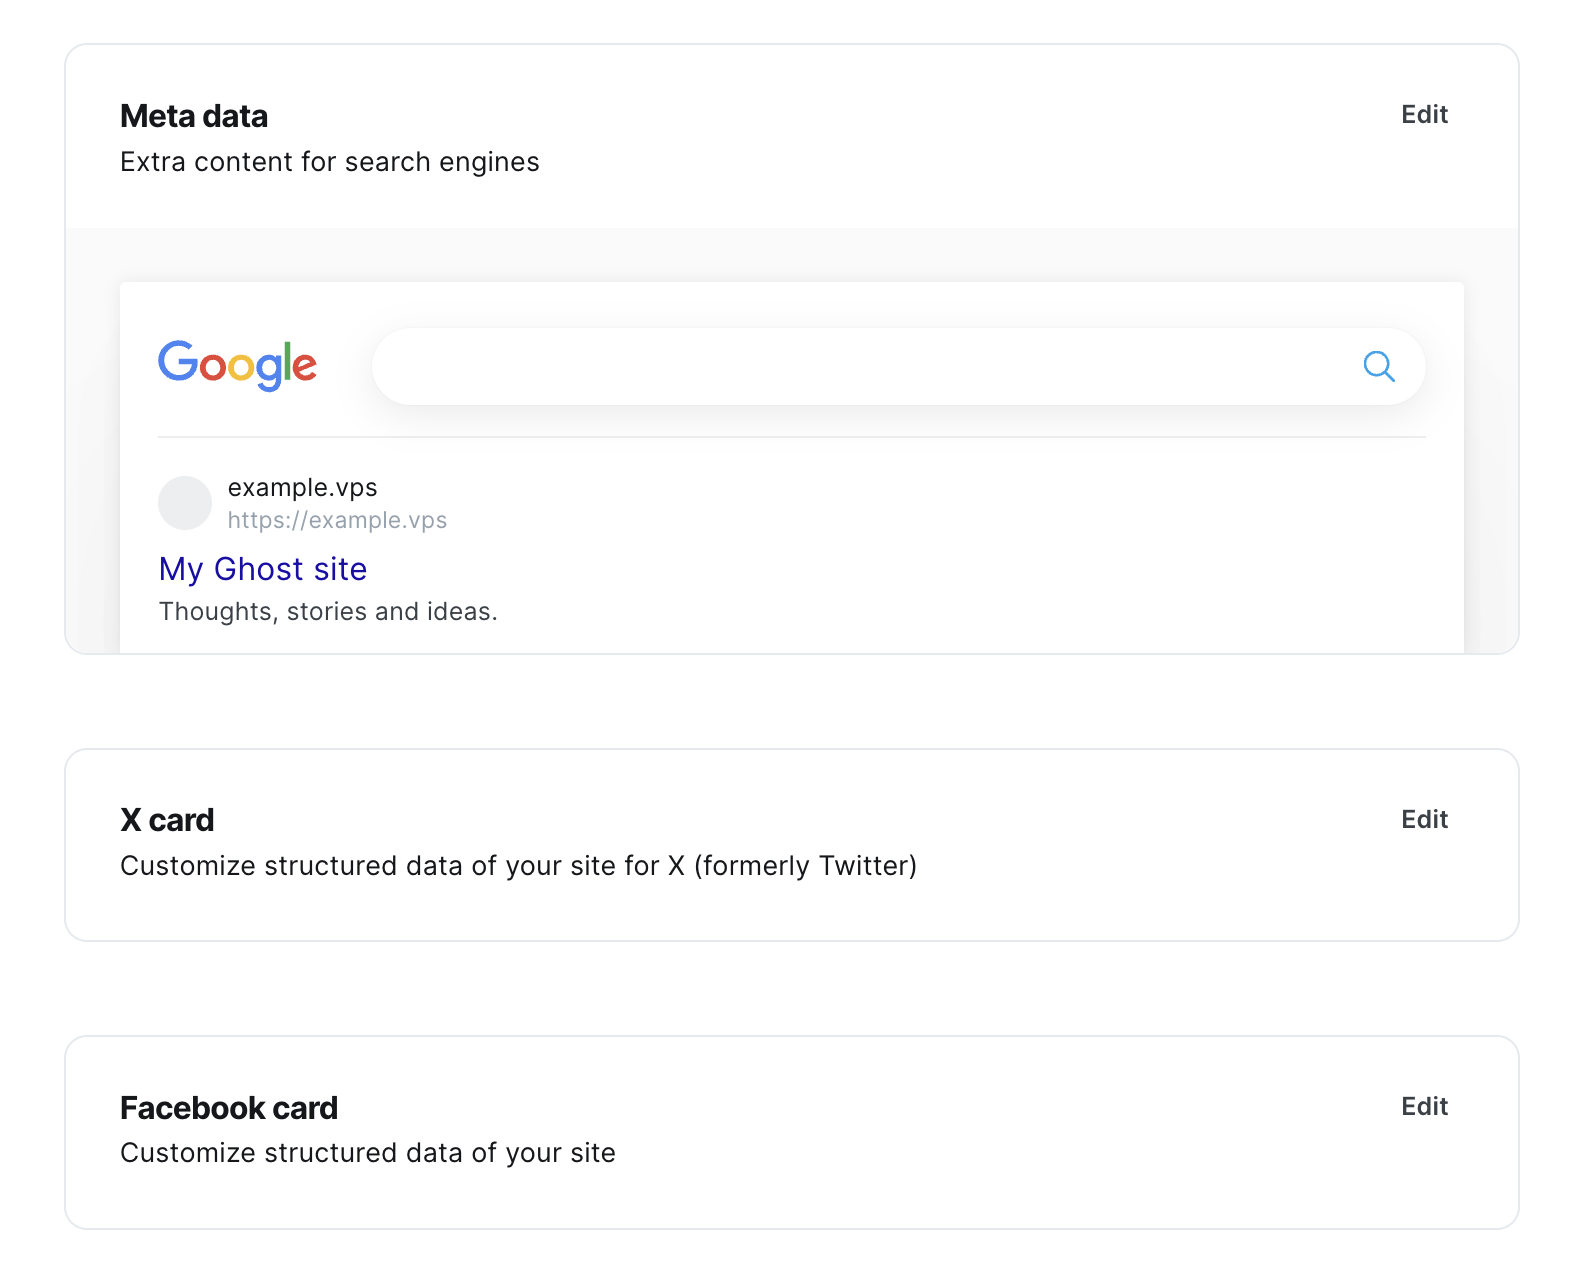Click the Facebook card section heading
Screen dimensions: 1584x1280
(228, 1107)
